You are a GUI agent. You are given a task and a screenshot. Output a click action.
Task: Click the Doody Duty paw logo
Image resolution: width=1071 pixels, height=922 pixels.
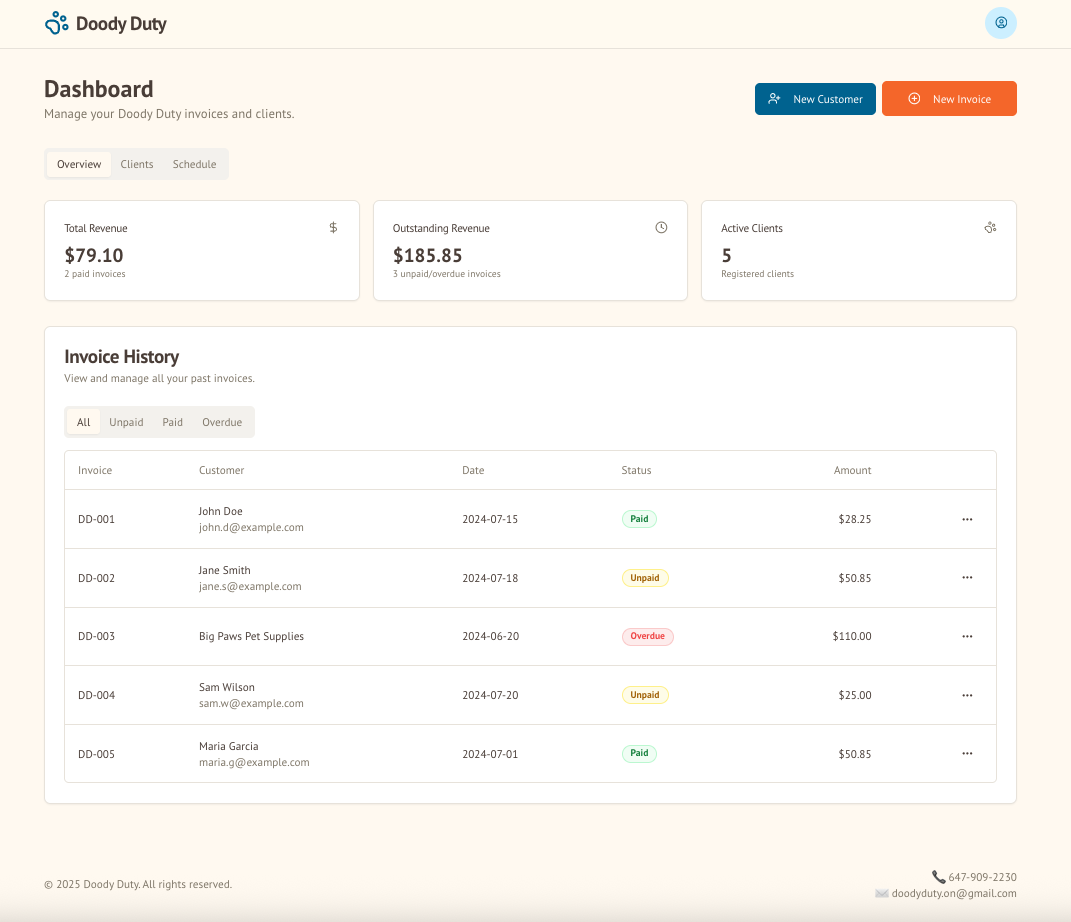point(55,22)
